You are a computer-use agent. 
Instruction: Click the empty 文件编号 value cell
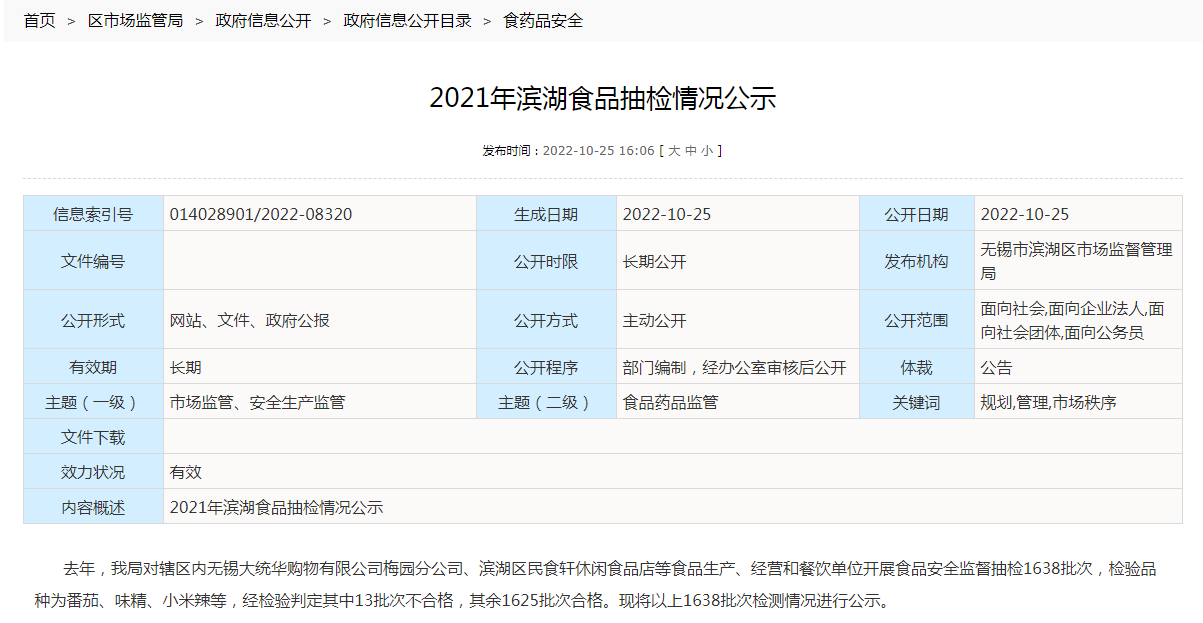[x=320, y=261]
